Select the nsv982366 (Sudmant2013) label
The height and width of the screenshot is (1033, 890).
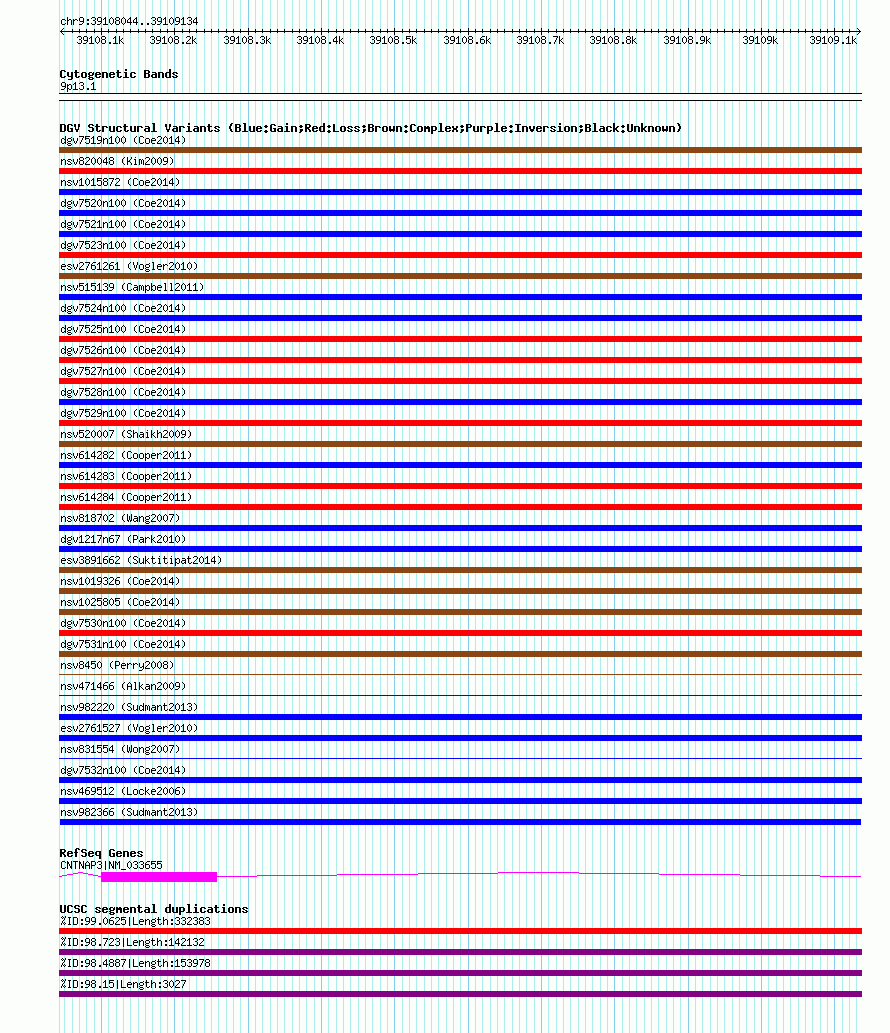tap(129, 812)
